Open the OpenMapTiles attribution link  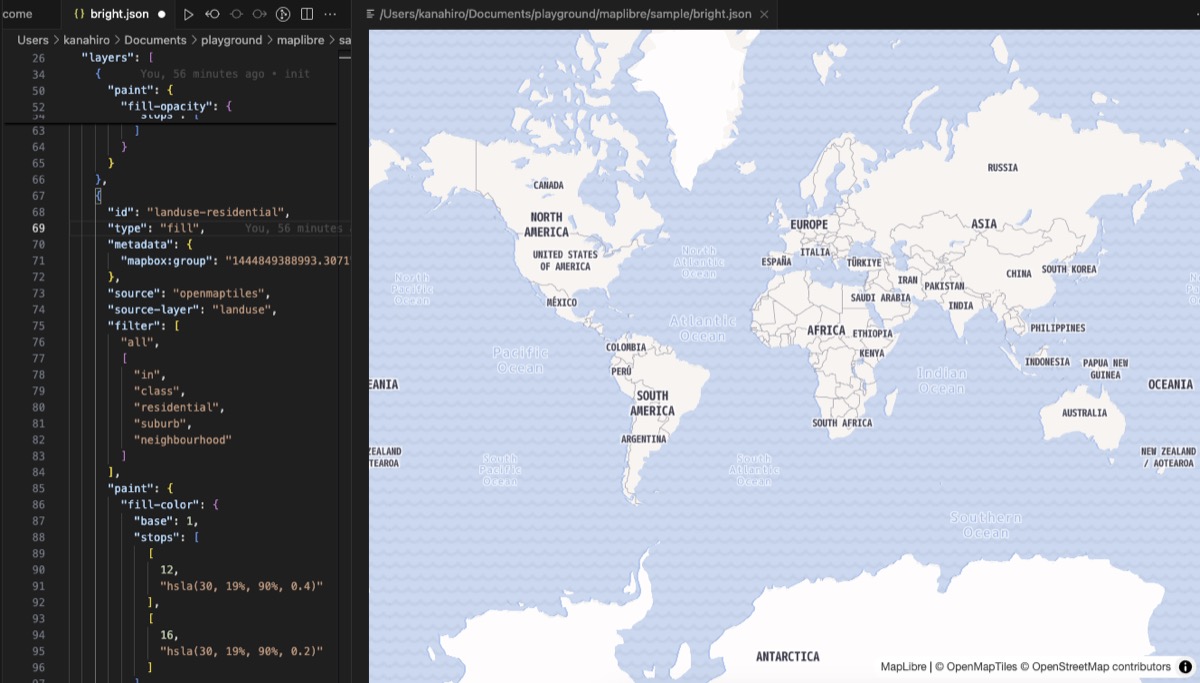(975, 667)
